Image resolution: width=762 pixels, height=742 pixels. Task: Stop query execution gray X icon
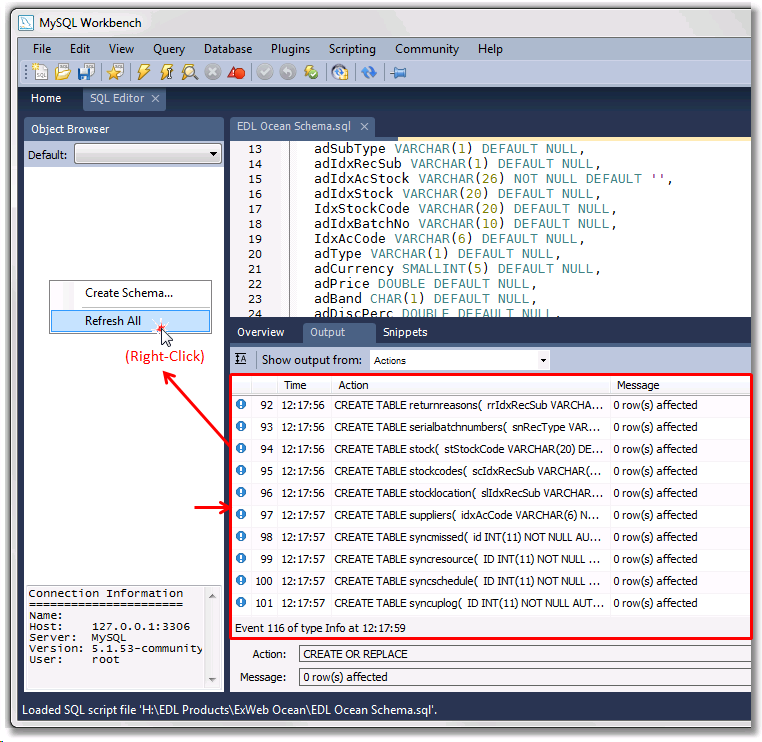click(212, 72)
